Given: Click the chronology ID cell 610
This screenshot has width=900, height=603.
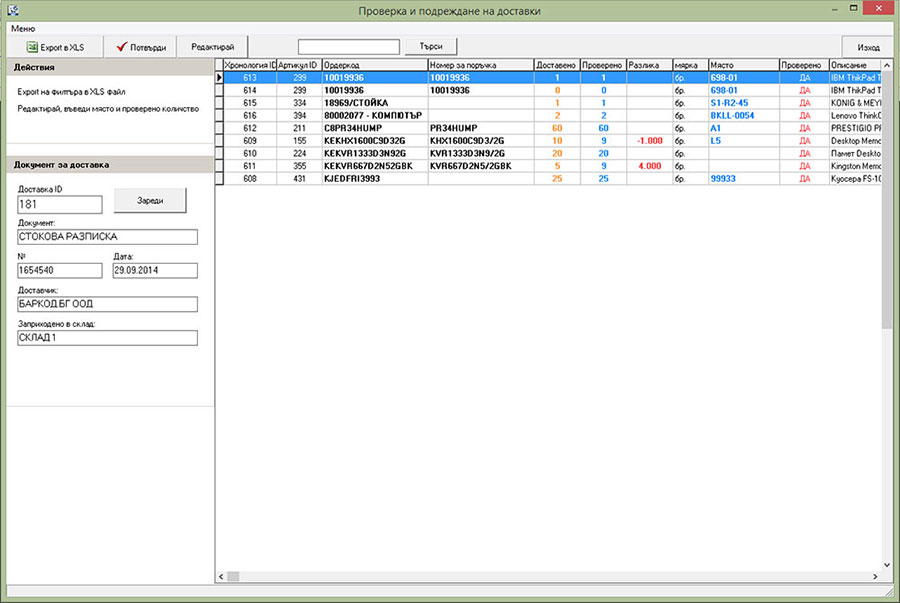Looking at the screenshot, I should coord(250,153).
